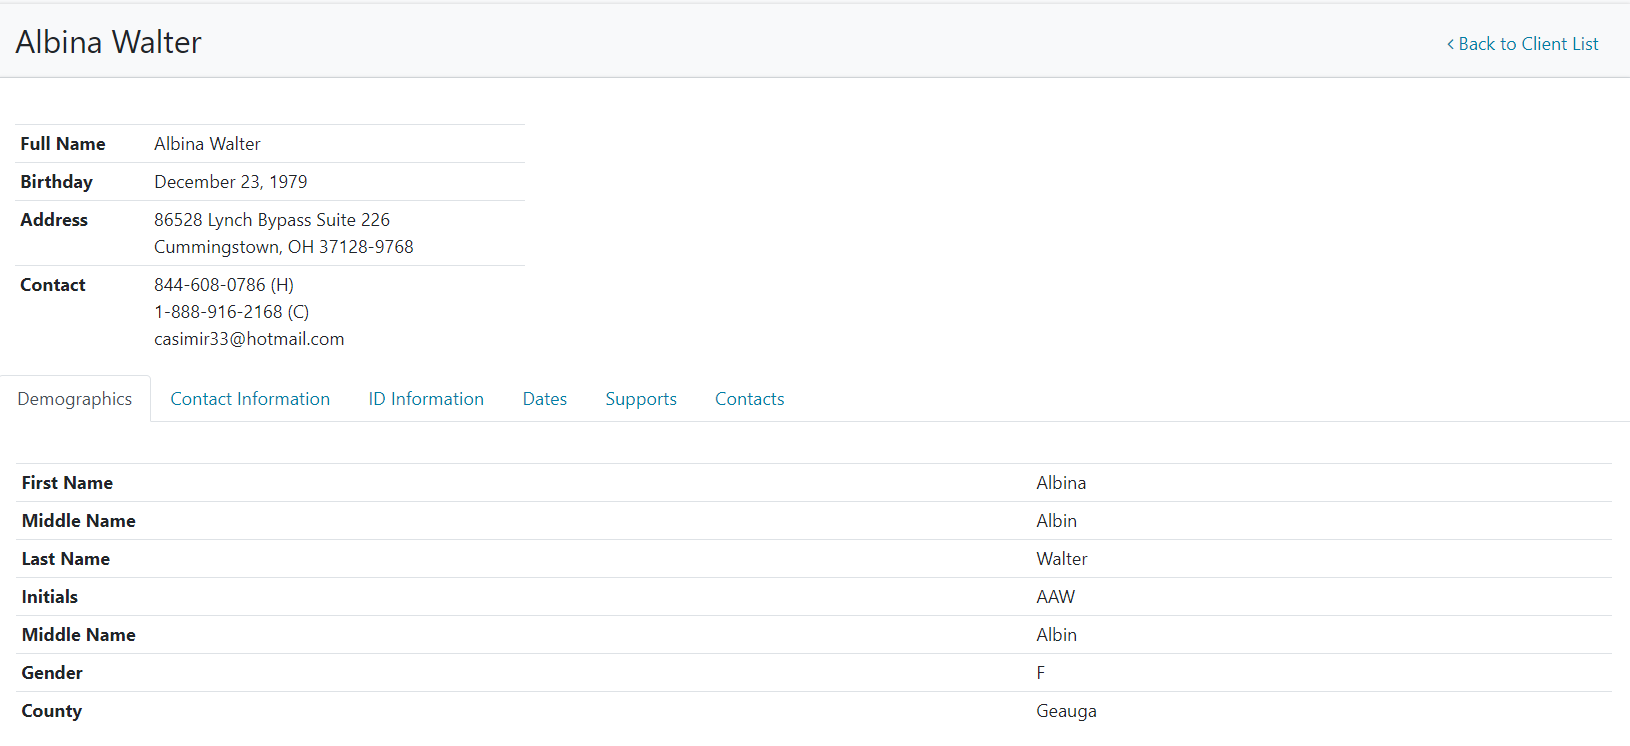Open the ID Information tab
This screenshot has width=1630, height=746.
click(x=426, y=399)
